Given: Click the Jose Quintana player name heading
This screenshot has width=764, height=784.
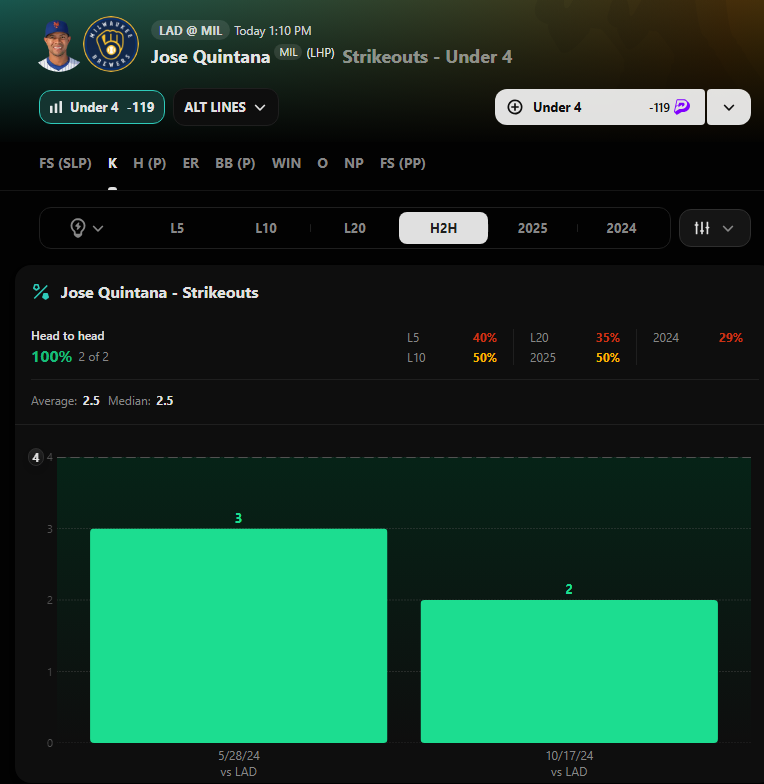Looking at the screenshot, I should (x=210, y=56).
